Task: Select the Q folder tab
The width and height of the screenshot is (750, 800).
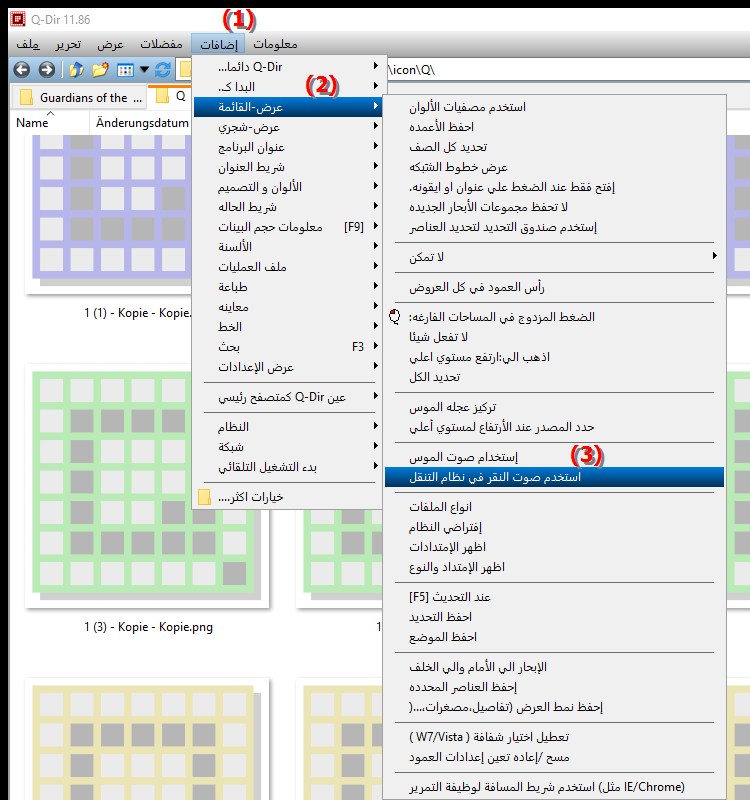Action: (170, 96)
